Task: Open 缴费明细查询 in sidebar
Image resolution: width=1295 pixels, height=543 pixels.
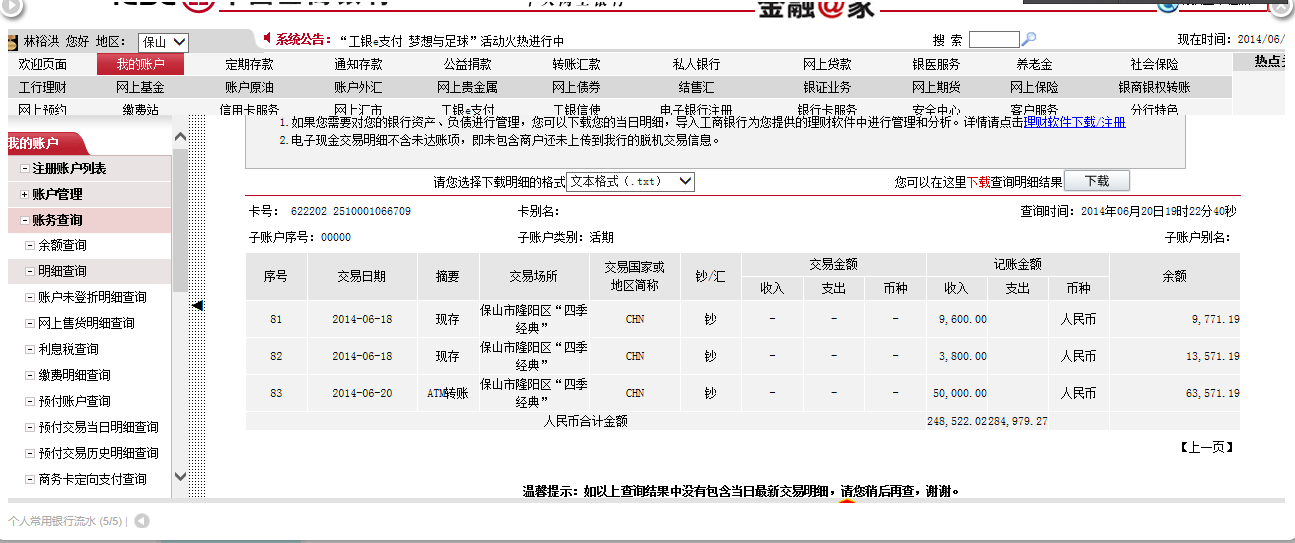Action: pos(74,375)
